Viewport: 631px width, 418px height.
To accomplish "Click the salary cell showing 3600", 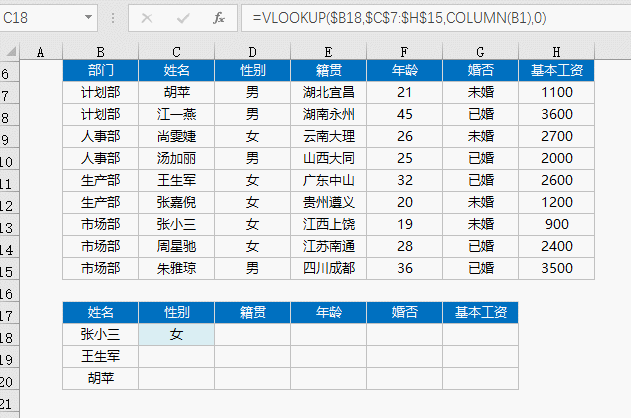I will click(556, 114).
